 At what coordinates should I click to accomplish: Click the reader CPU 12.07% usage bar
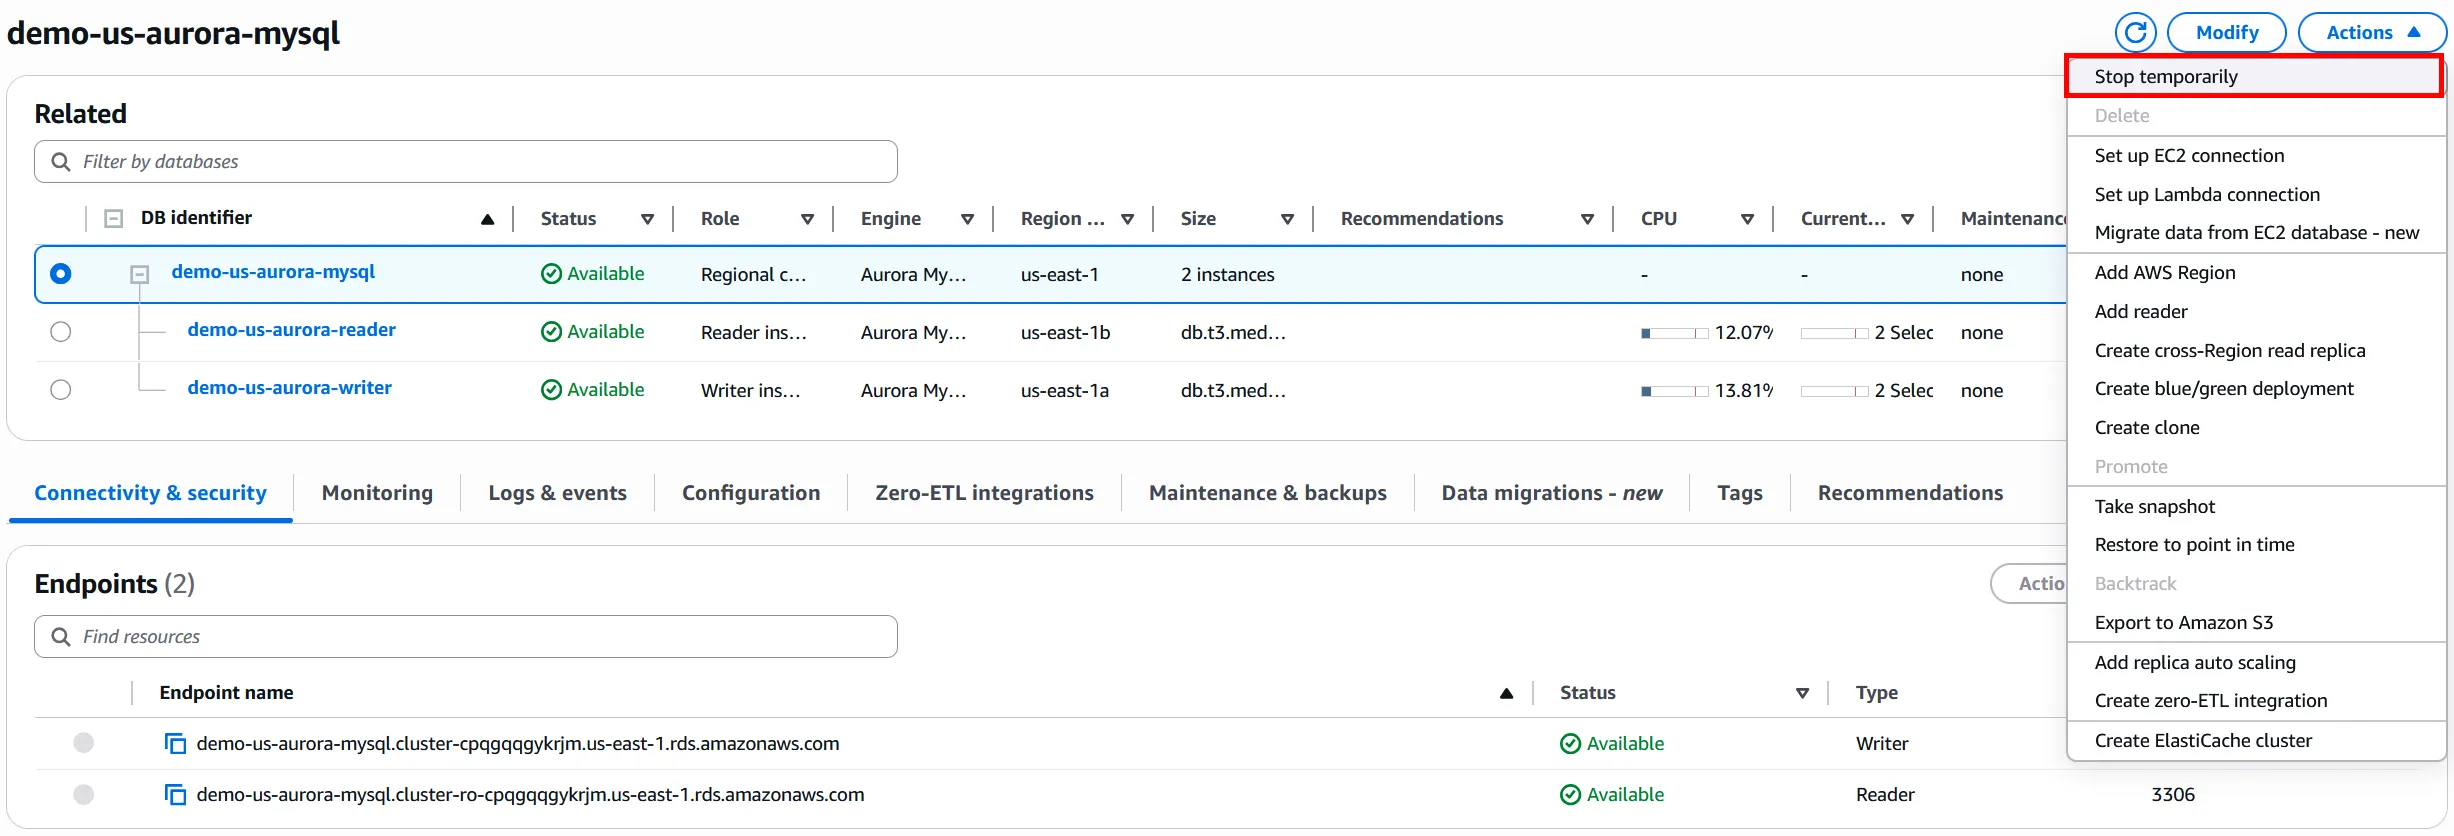(1674, 333)
